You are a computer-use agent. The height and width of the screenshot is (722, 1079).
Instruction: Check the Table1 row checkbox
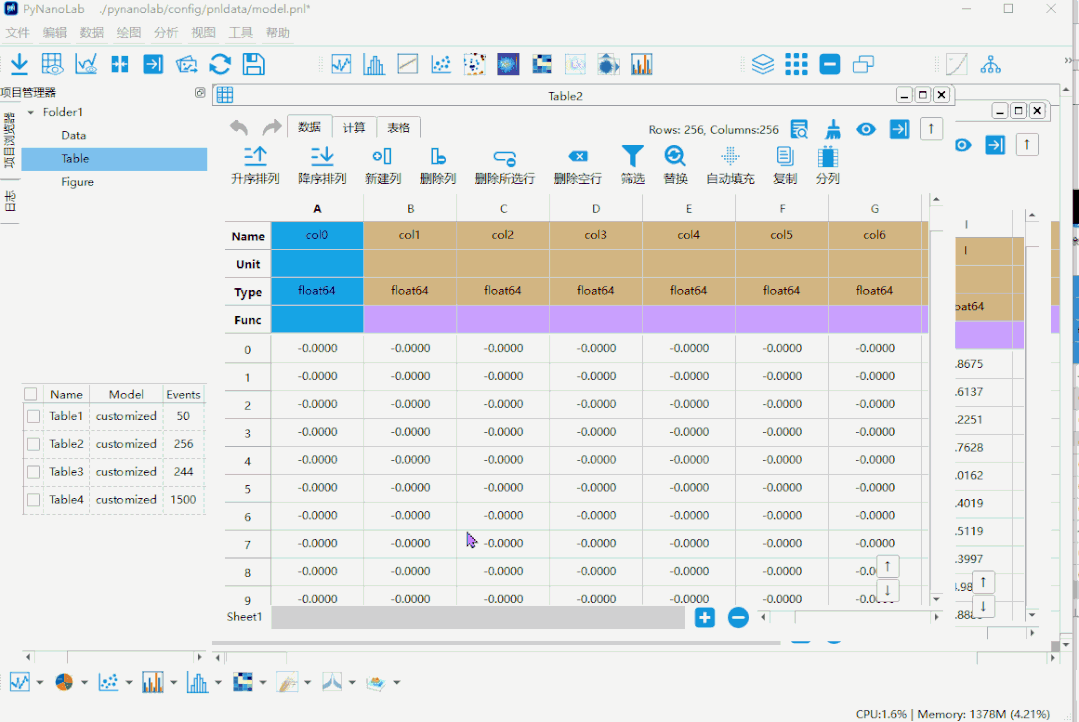coord(33,416)
